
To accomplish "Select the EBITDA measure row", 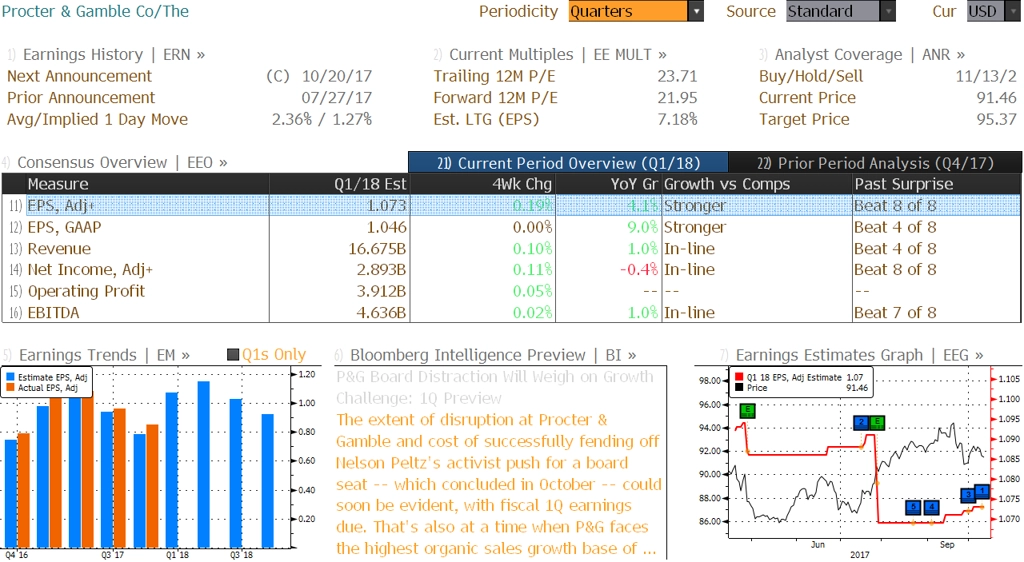I will point(511,313).
